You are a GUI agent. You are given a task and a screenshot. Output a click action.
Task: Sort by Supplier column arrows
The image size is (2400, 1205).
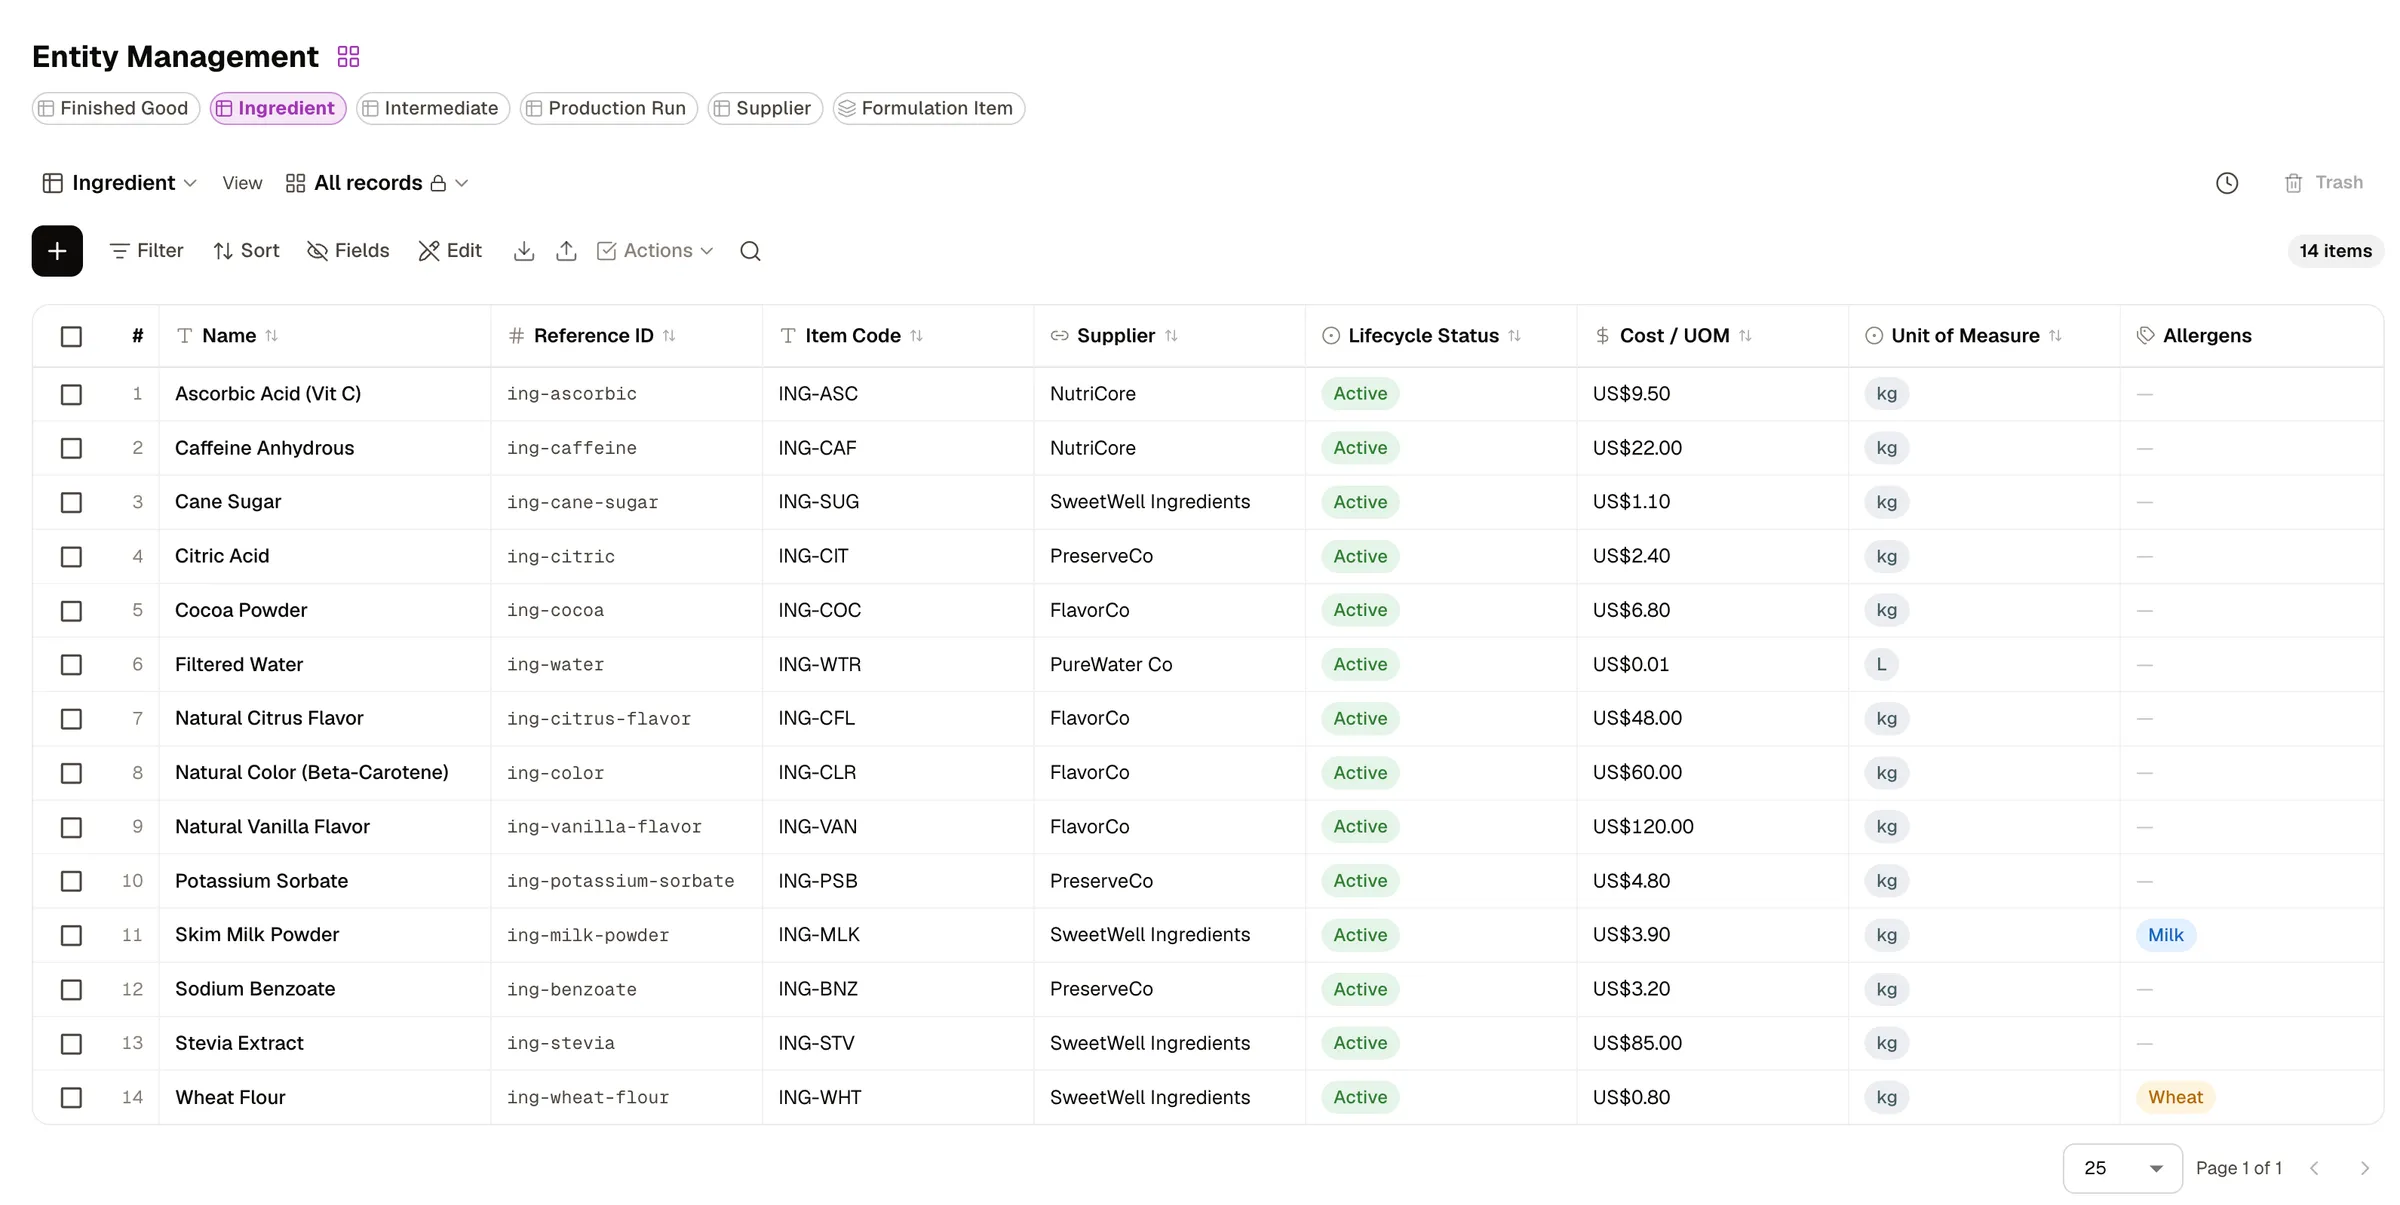(1171, 336)
